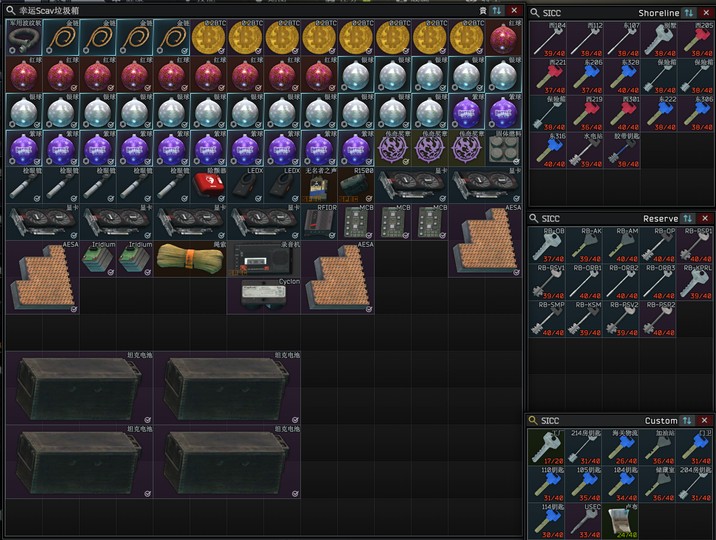Screen dimensions: 716x540
Task: Select the 军用波纹软管 hose item
Action: [24, 38]
